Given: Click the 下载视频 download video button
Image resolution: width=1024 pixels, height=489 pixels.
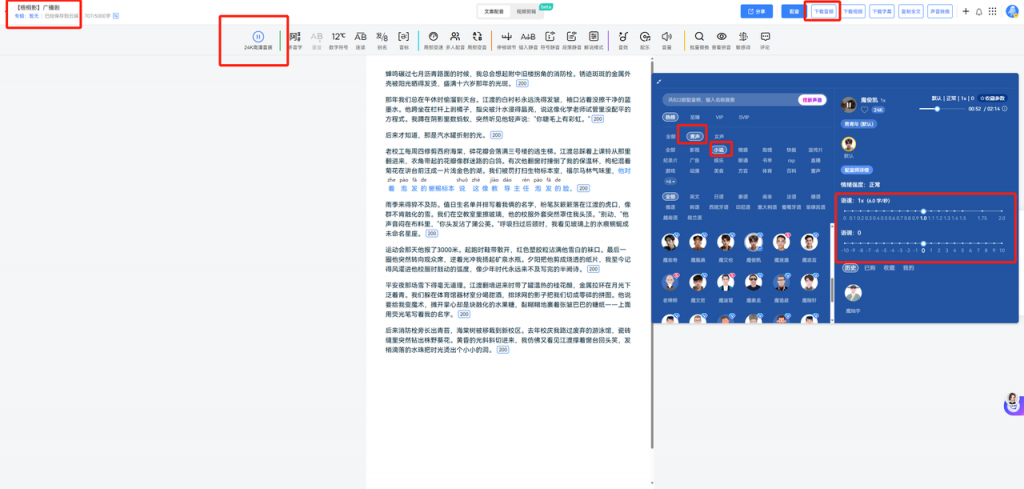Looking at the screenshot, I should tap(851, 11).
